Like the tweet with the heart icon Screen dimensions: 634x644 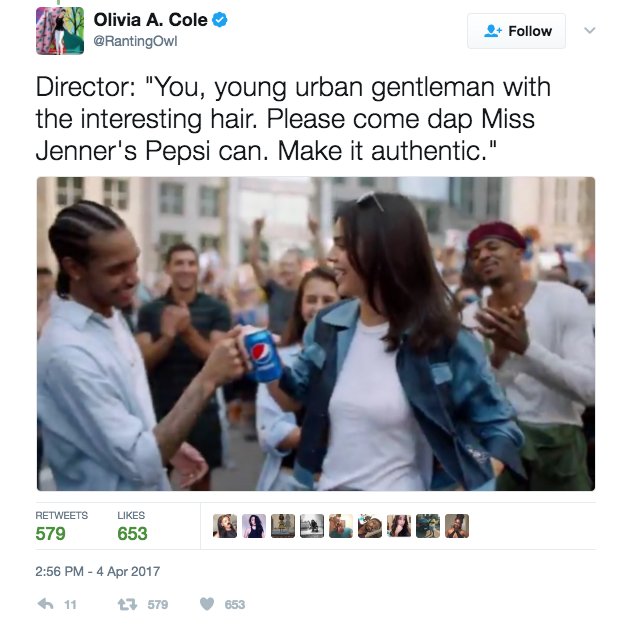coord(207,604)
